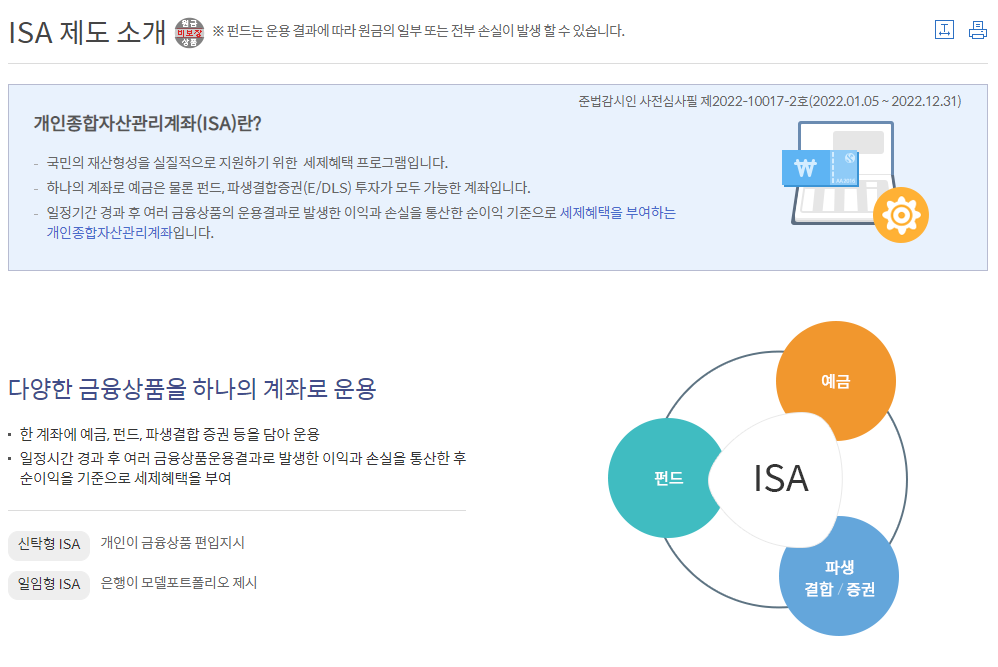Click the 개인종합자산관리계좌(ISA)란? heading

pyautogui.click(x=148, y=123)
